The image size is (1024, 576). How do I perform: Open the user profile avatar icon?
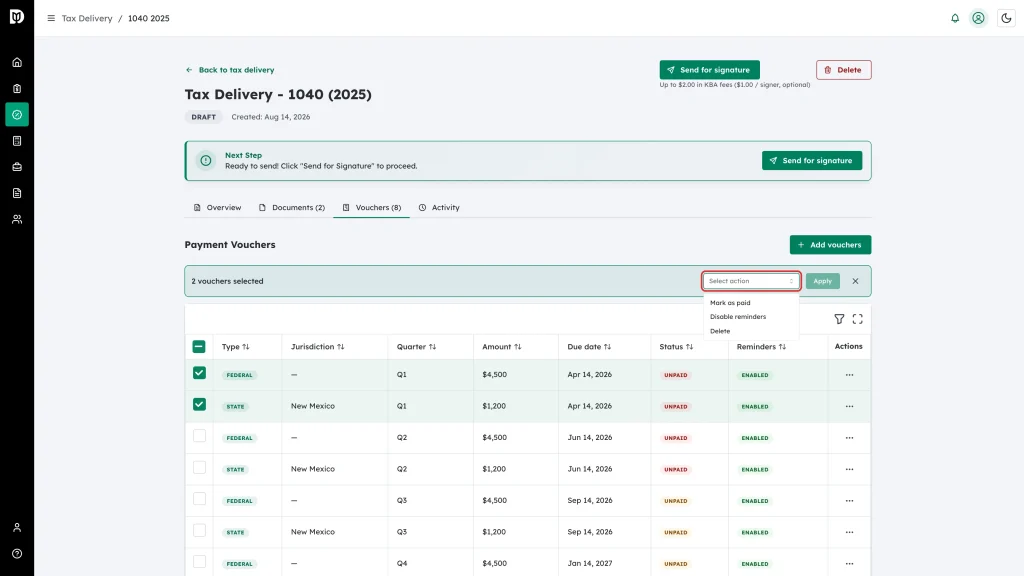pos(978,18)
